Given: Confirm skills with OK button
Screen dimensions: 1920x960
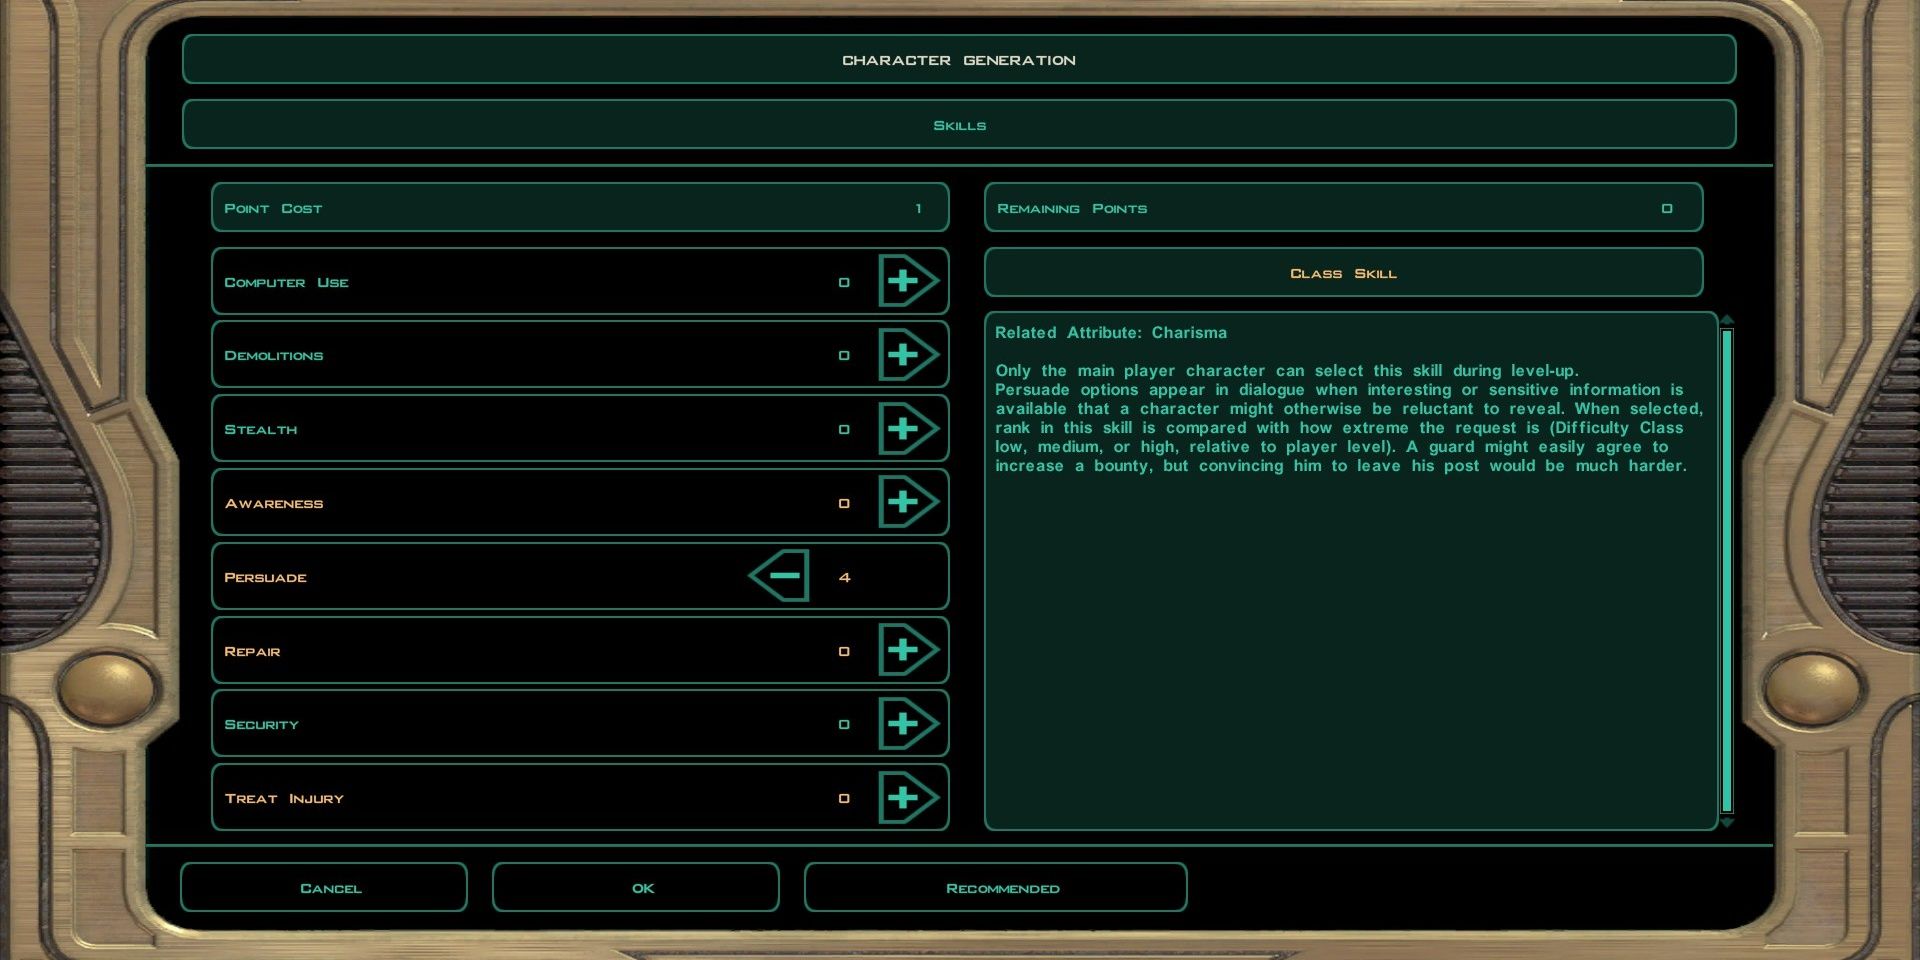Looking at the screenshot, I should click(636, 888).
